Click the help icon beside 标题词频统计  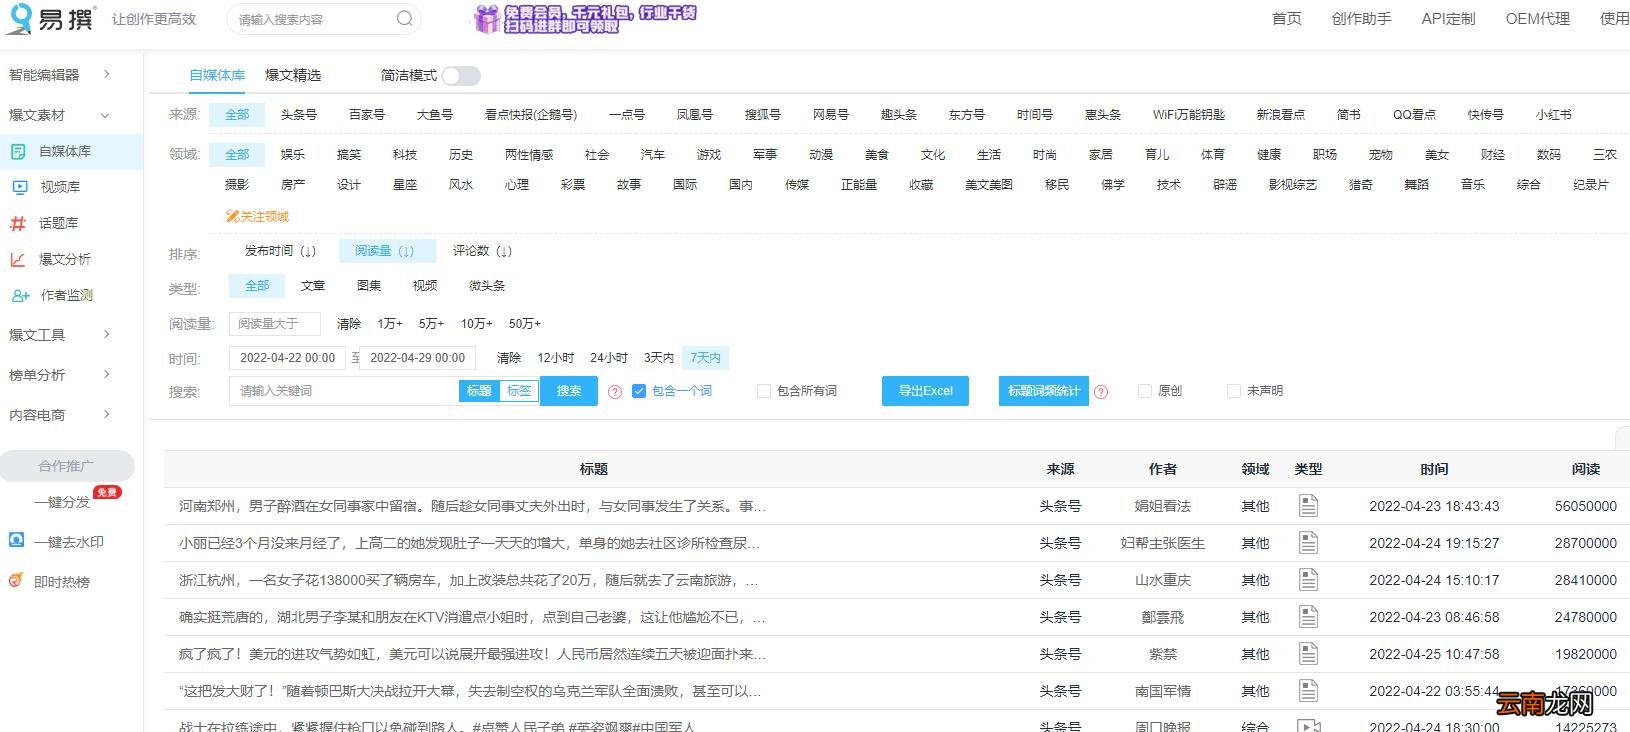tap(1101, 392)
